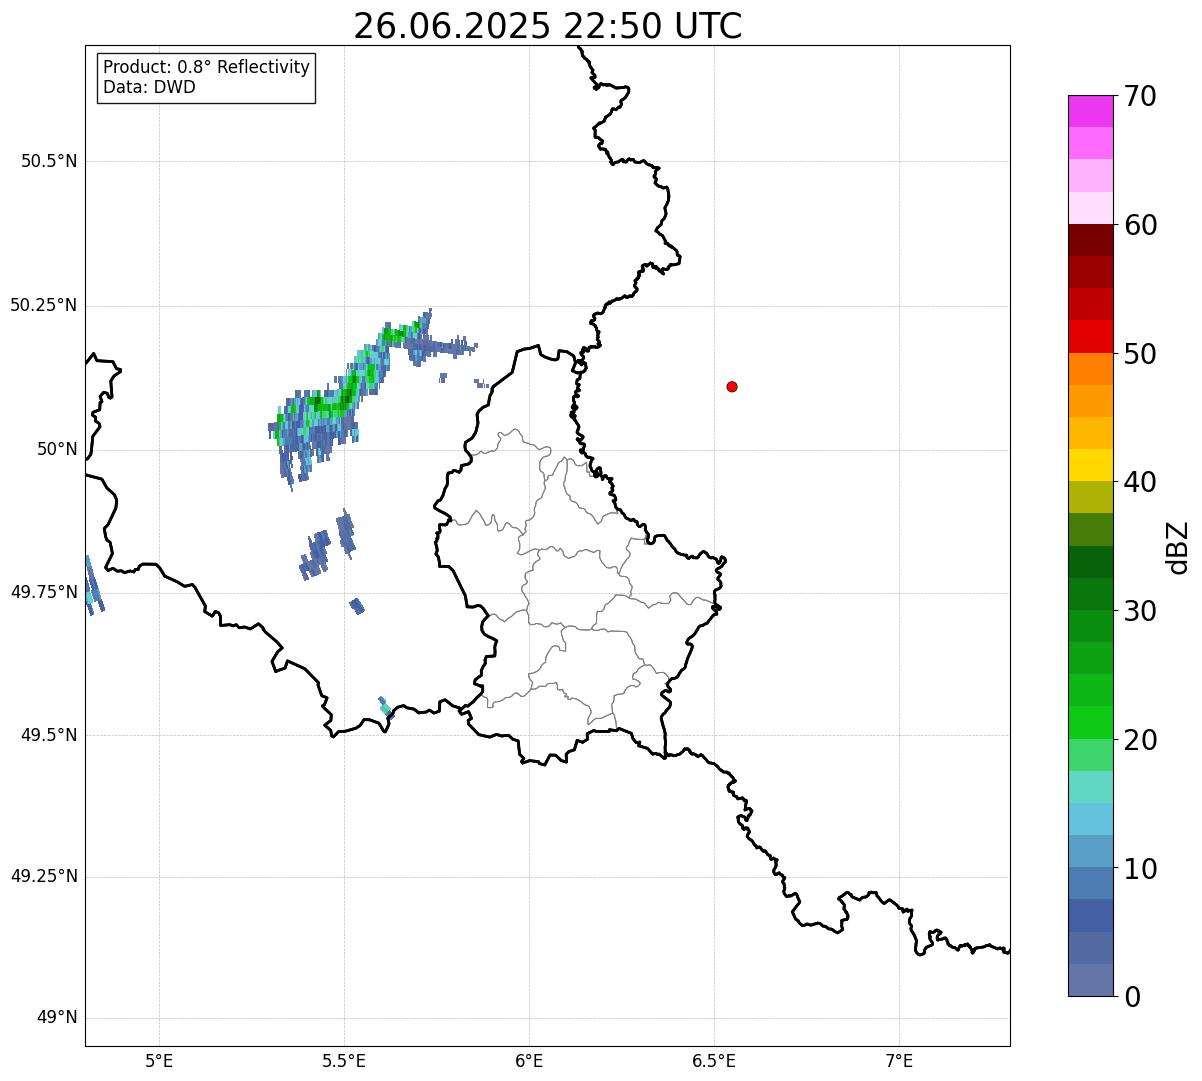Viewport: 1202px width, 1081px height.
Task: Click the latitude label "49°N"
Action: tap(57, 1018)
